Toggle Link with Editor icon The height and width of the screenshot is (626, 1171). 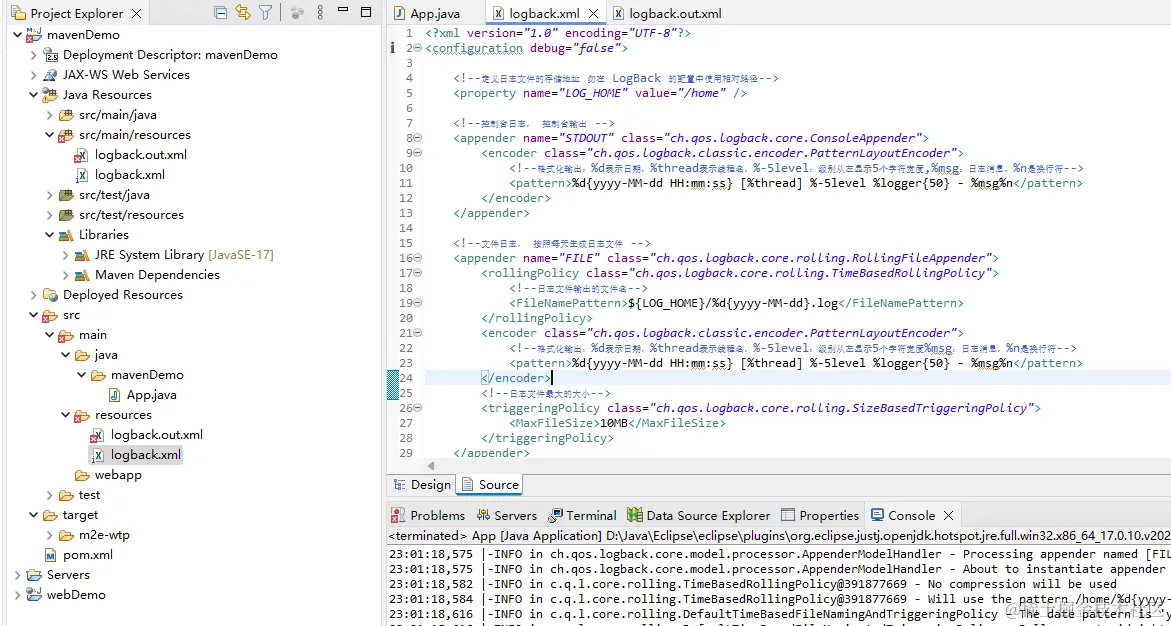coord(242,13)
